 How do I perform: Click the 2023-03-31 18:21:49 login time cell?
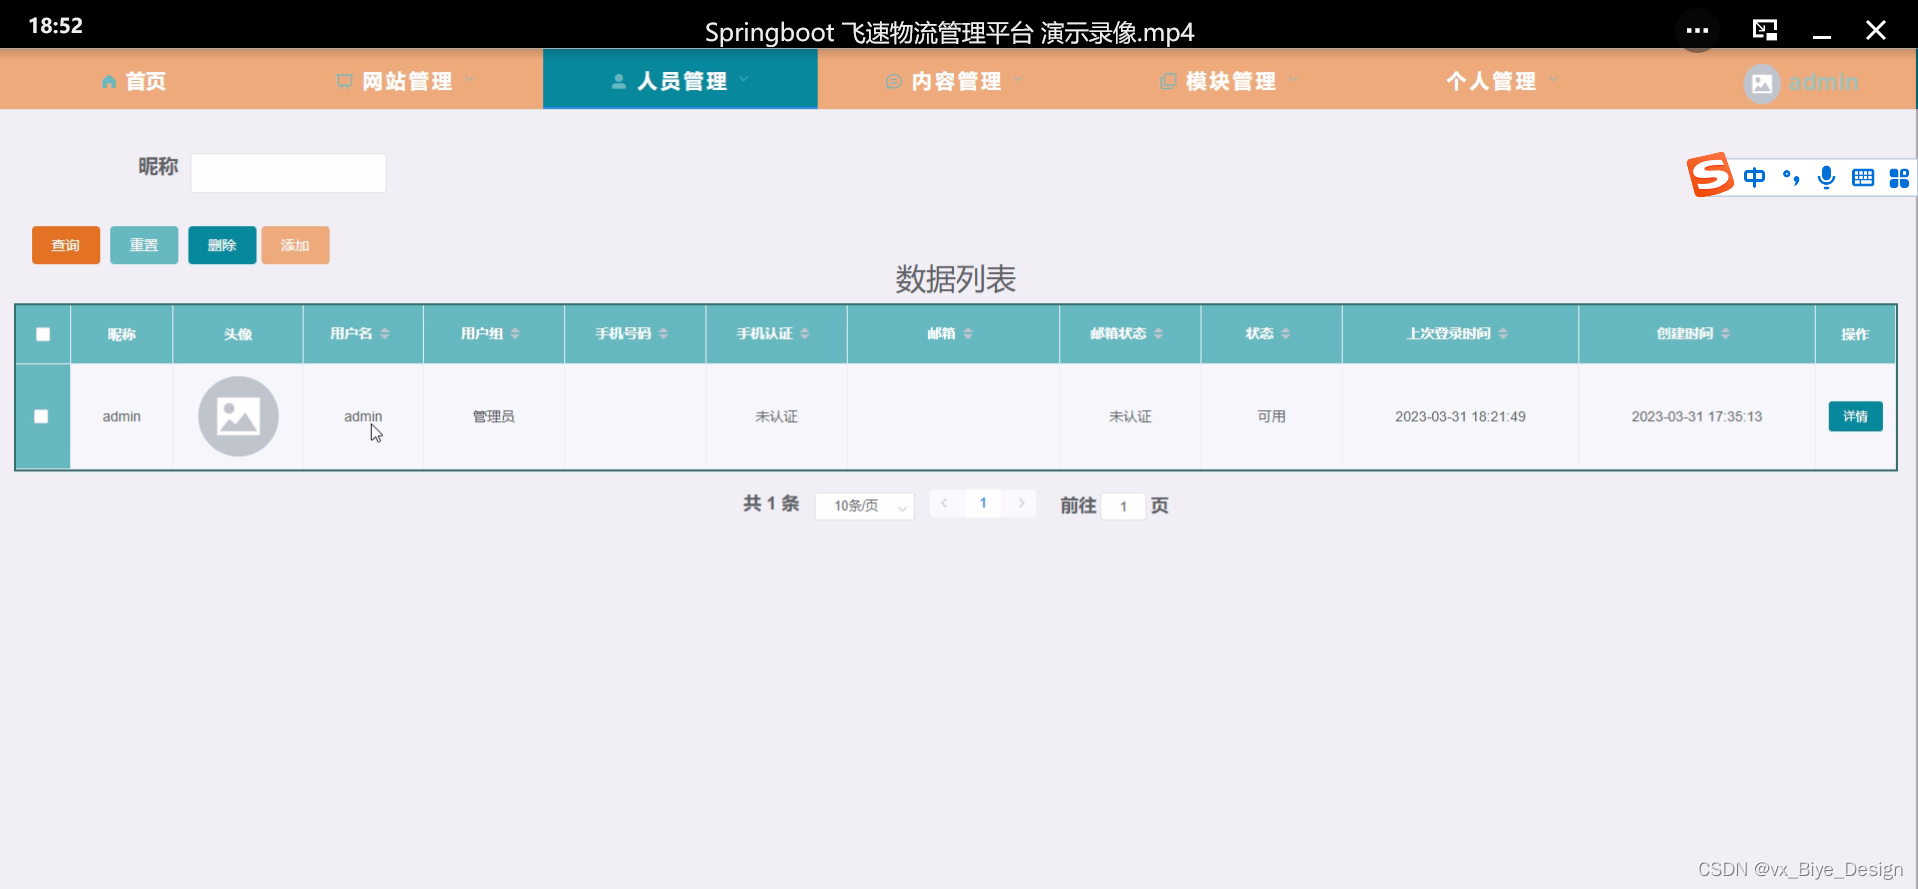click(x=1460, y=416)
